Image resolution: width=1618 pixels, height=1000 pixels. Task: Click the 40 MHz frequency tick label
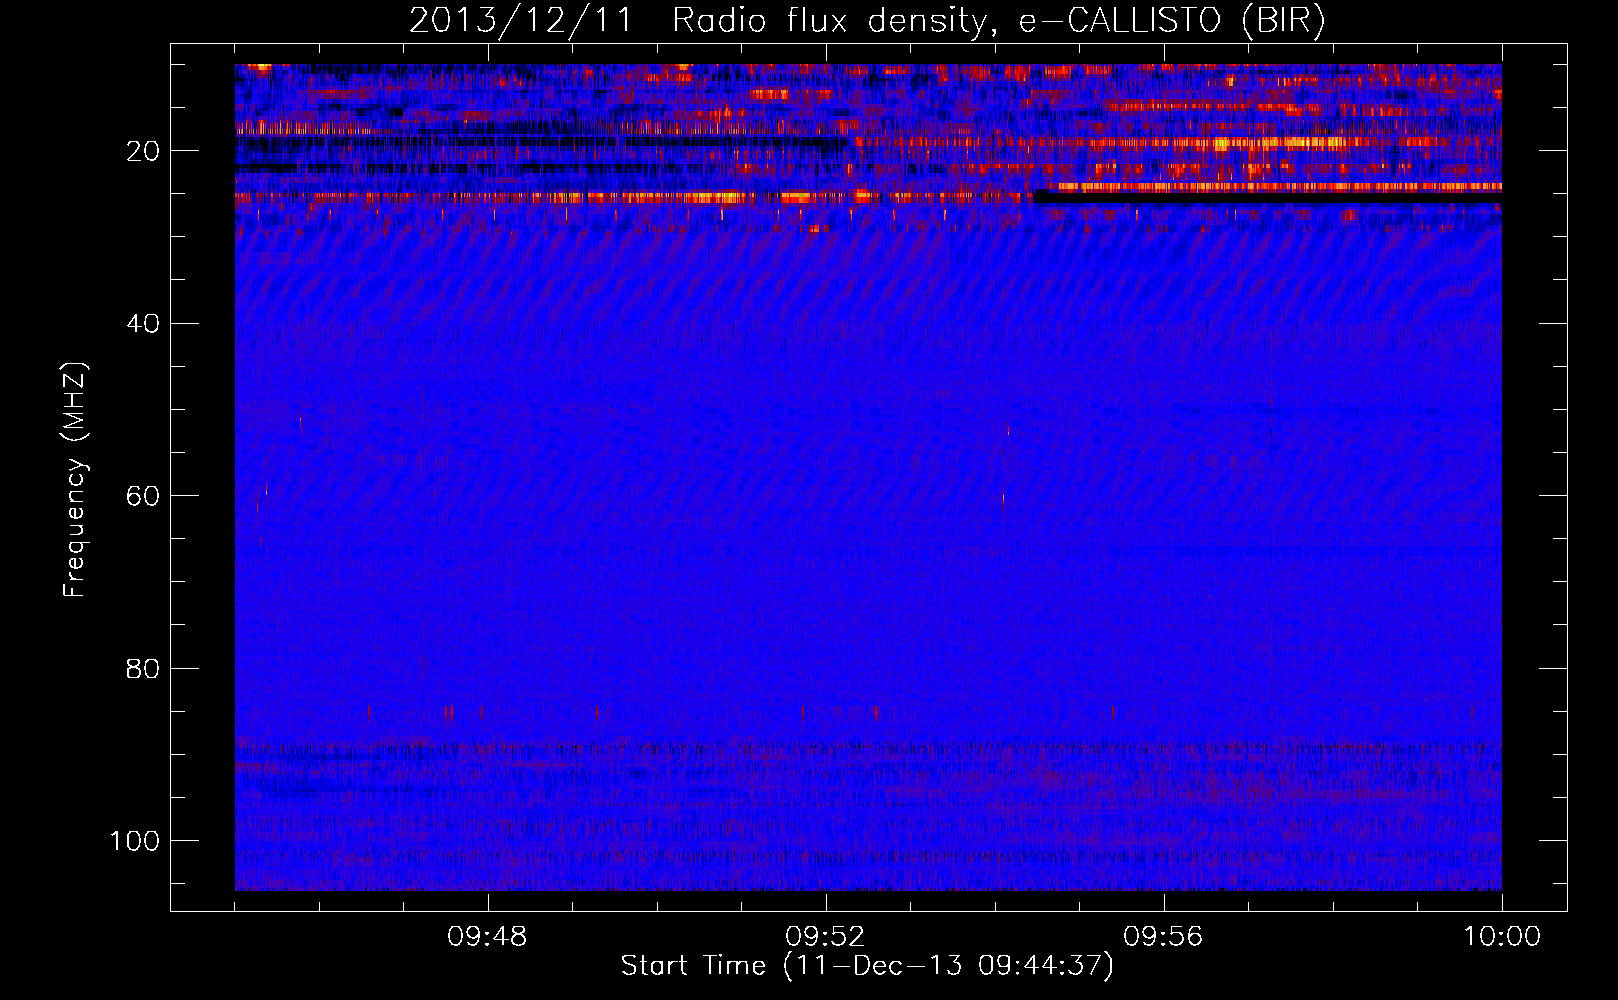point(143,323)
